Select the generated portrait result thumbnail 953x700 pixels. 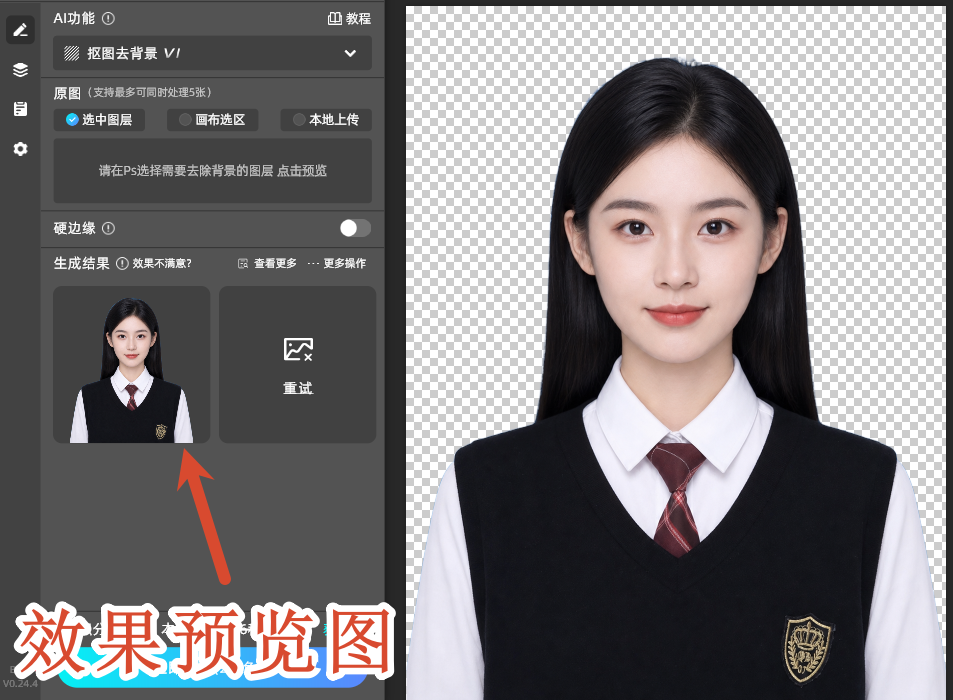(x=131, y=365)
